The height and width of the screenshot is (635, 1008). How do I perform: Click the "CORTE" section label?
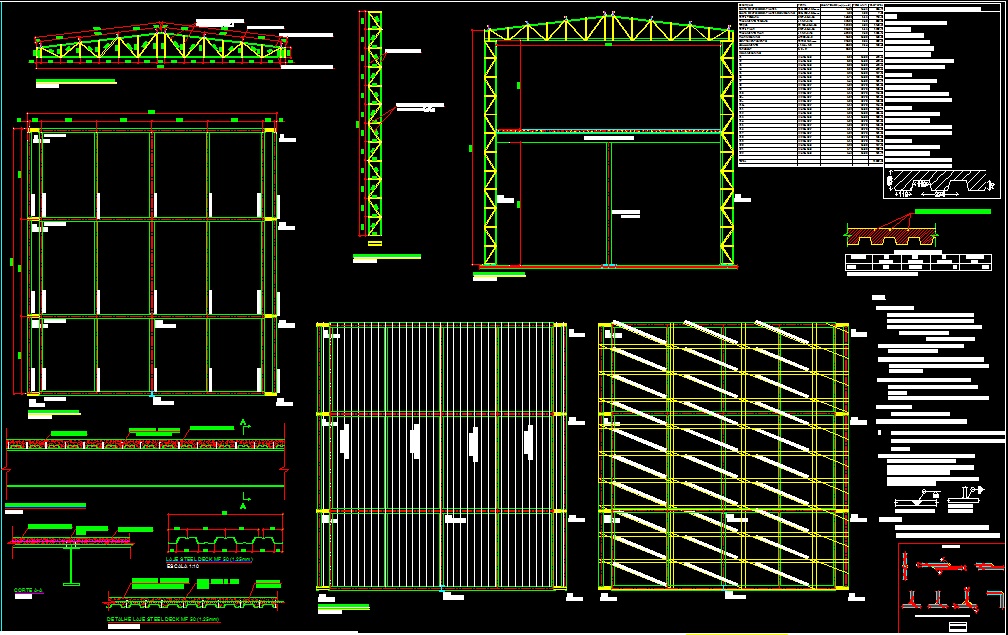[x=28, y=590]
